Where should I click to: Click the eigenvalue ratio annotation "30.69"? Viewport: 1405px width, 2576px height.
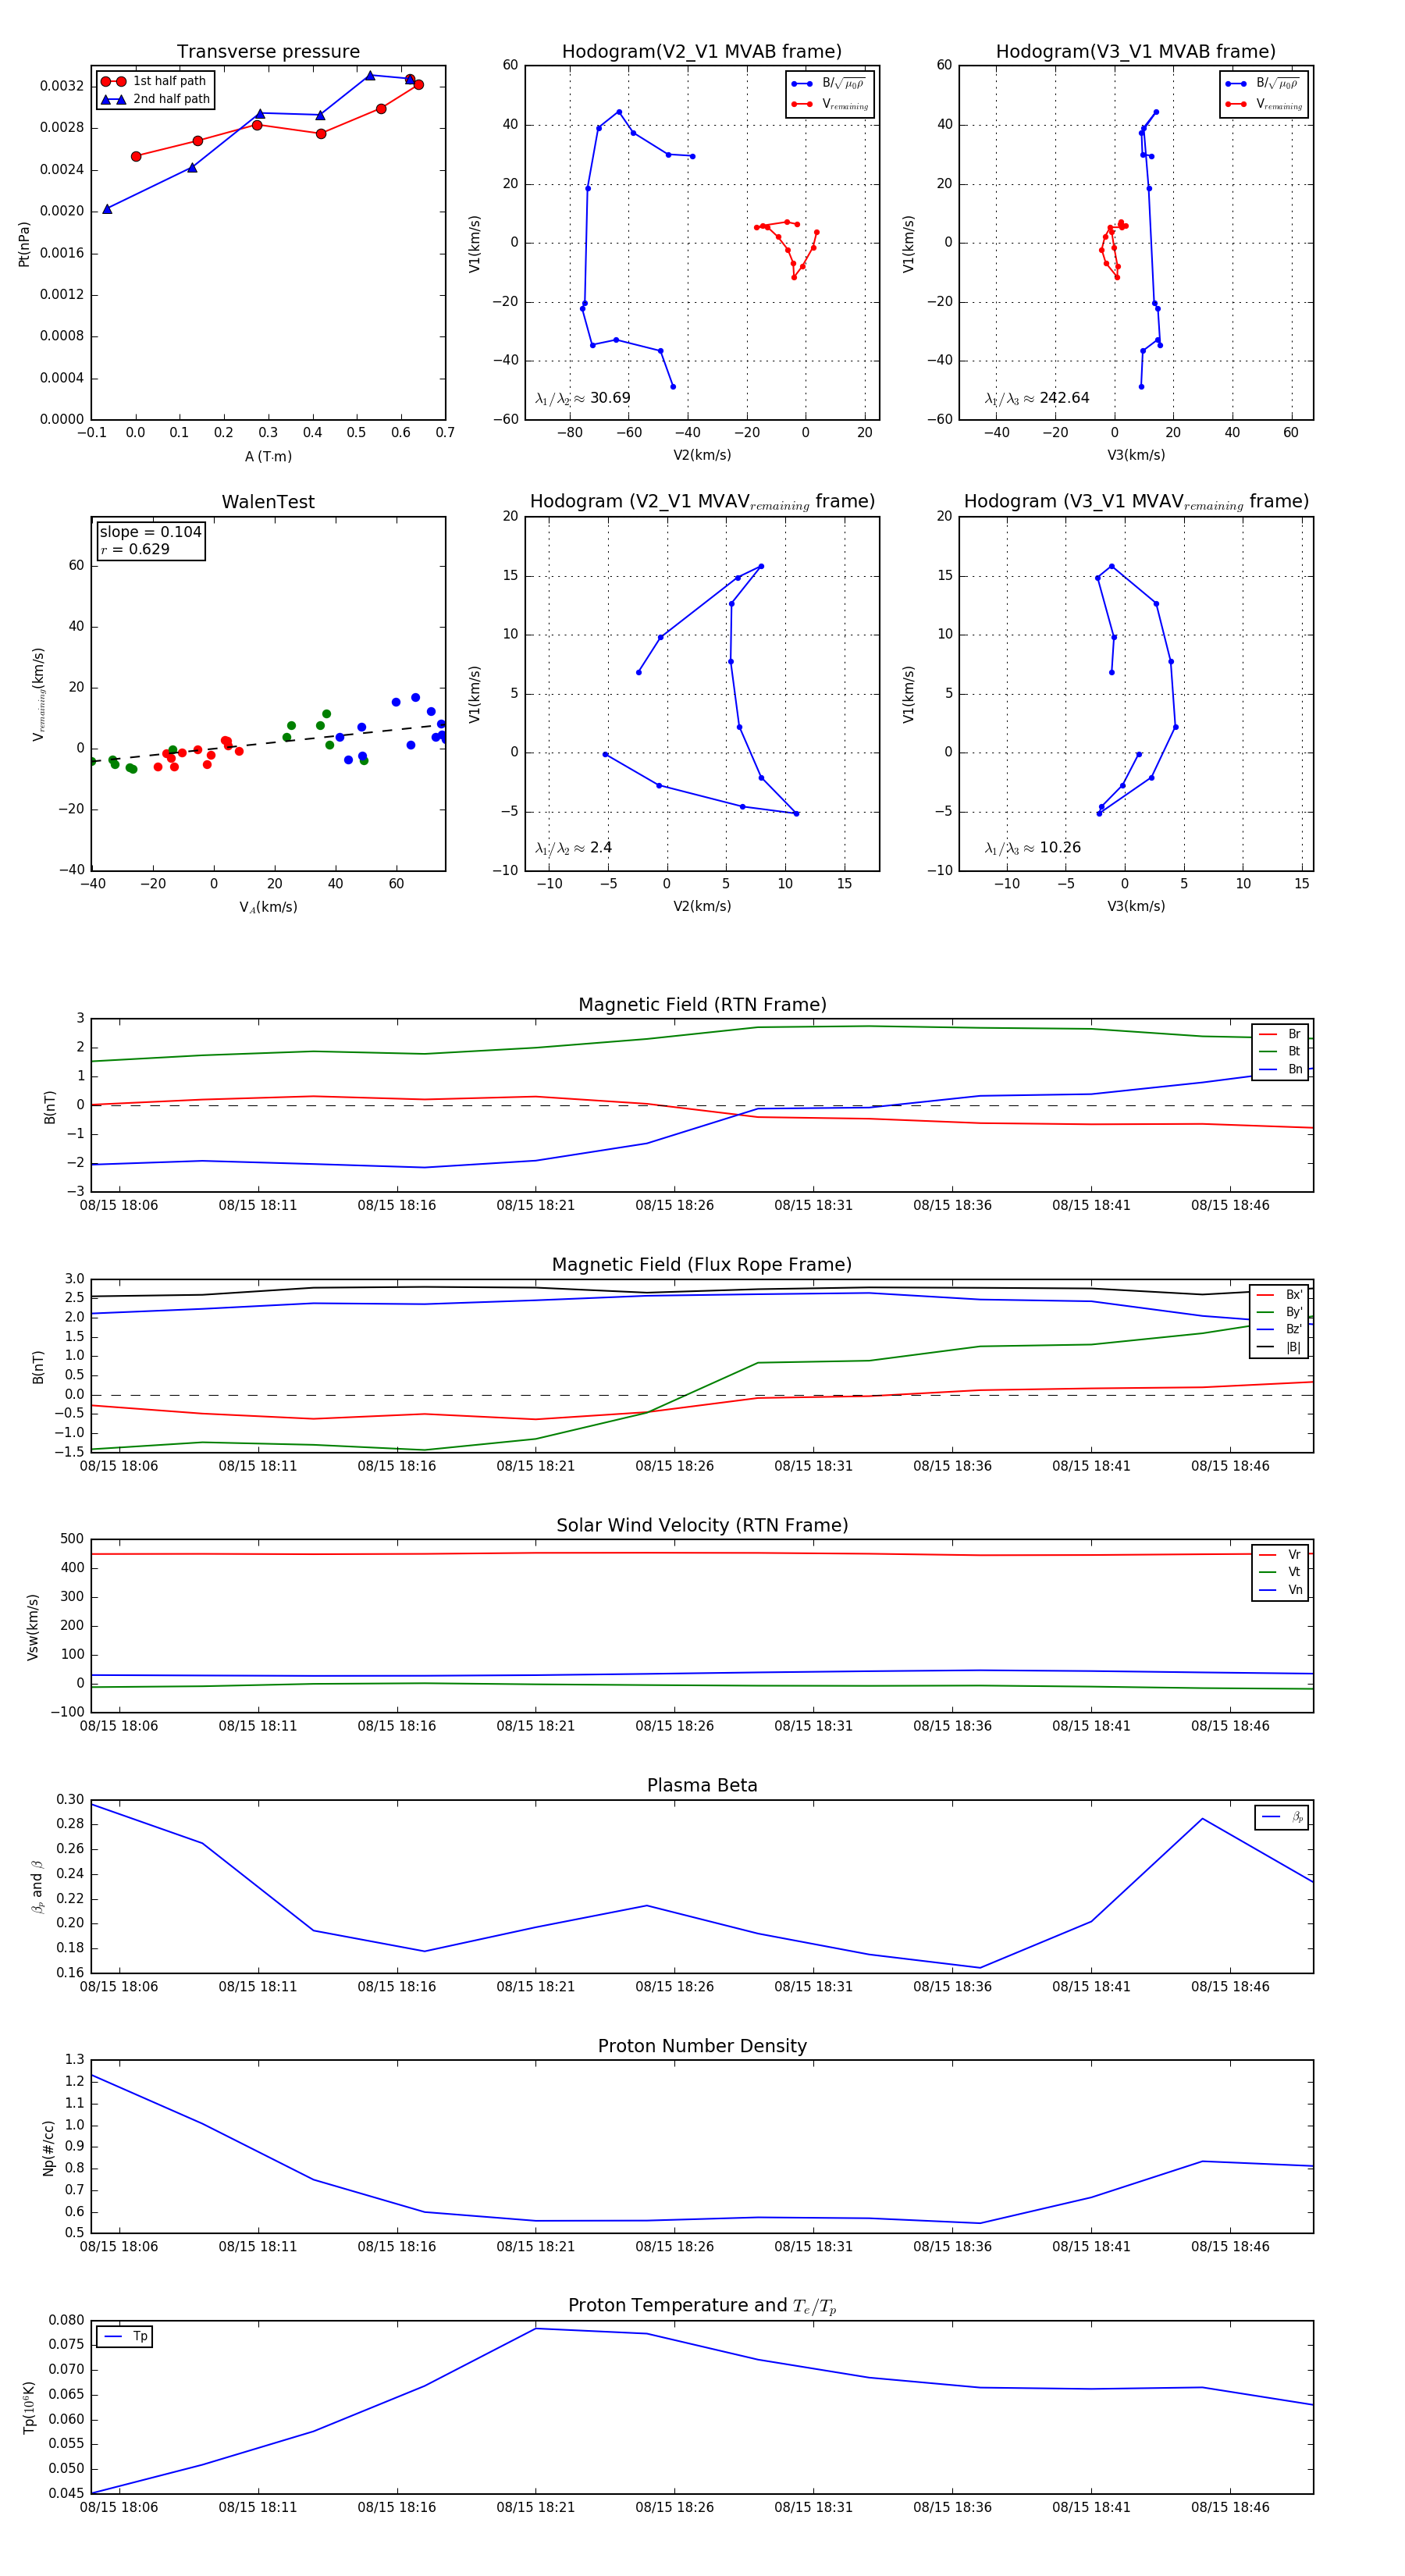tap(583, 398)
